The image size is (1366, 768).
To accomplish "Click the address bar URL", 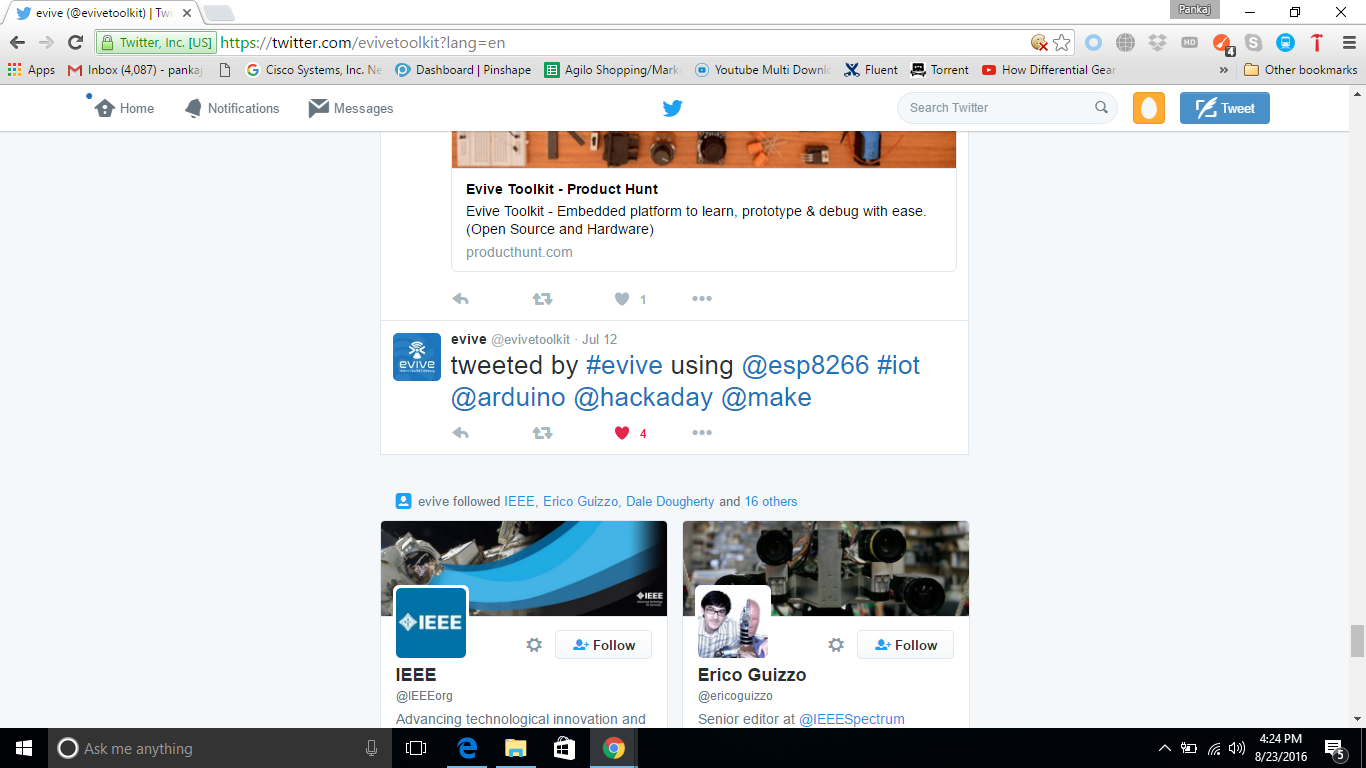I will point(363,43).
